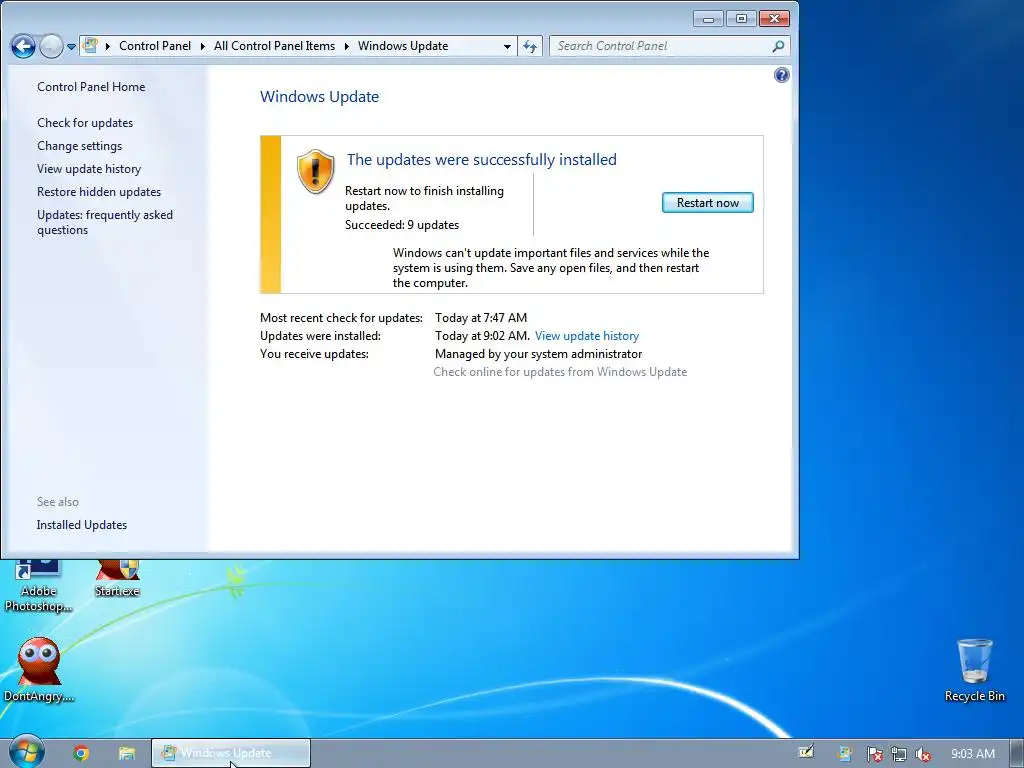Viewport: 1024px width, 768px height.
Task: Click the 9:03 AM taskbar clock
Action: click(972, 754)
